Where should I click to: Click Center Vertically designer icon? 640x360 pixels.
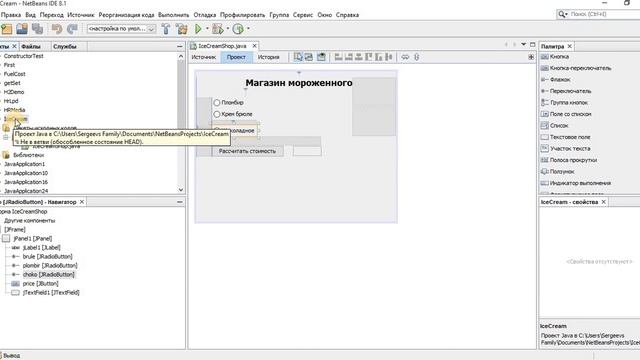(389, 57)
